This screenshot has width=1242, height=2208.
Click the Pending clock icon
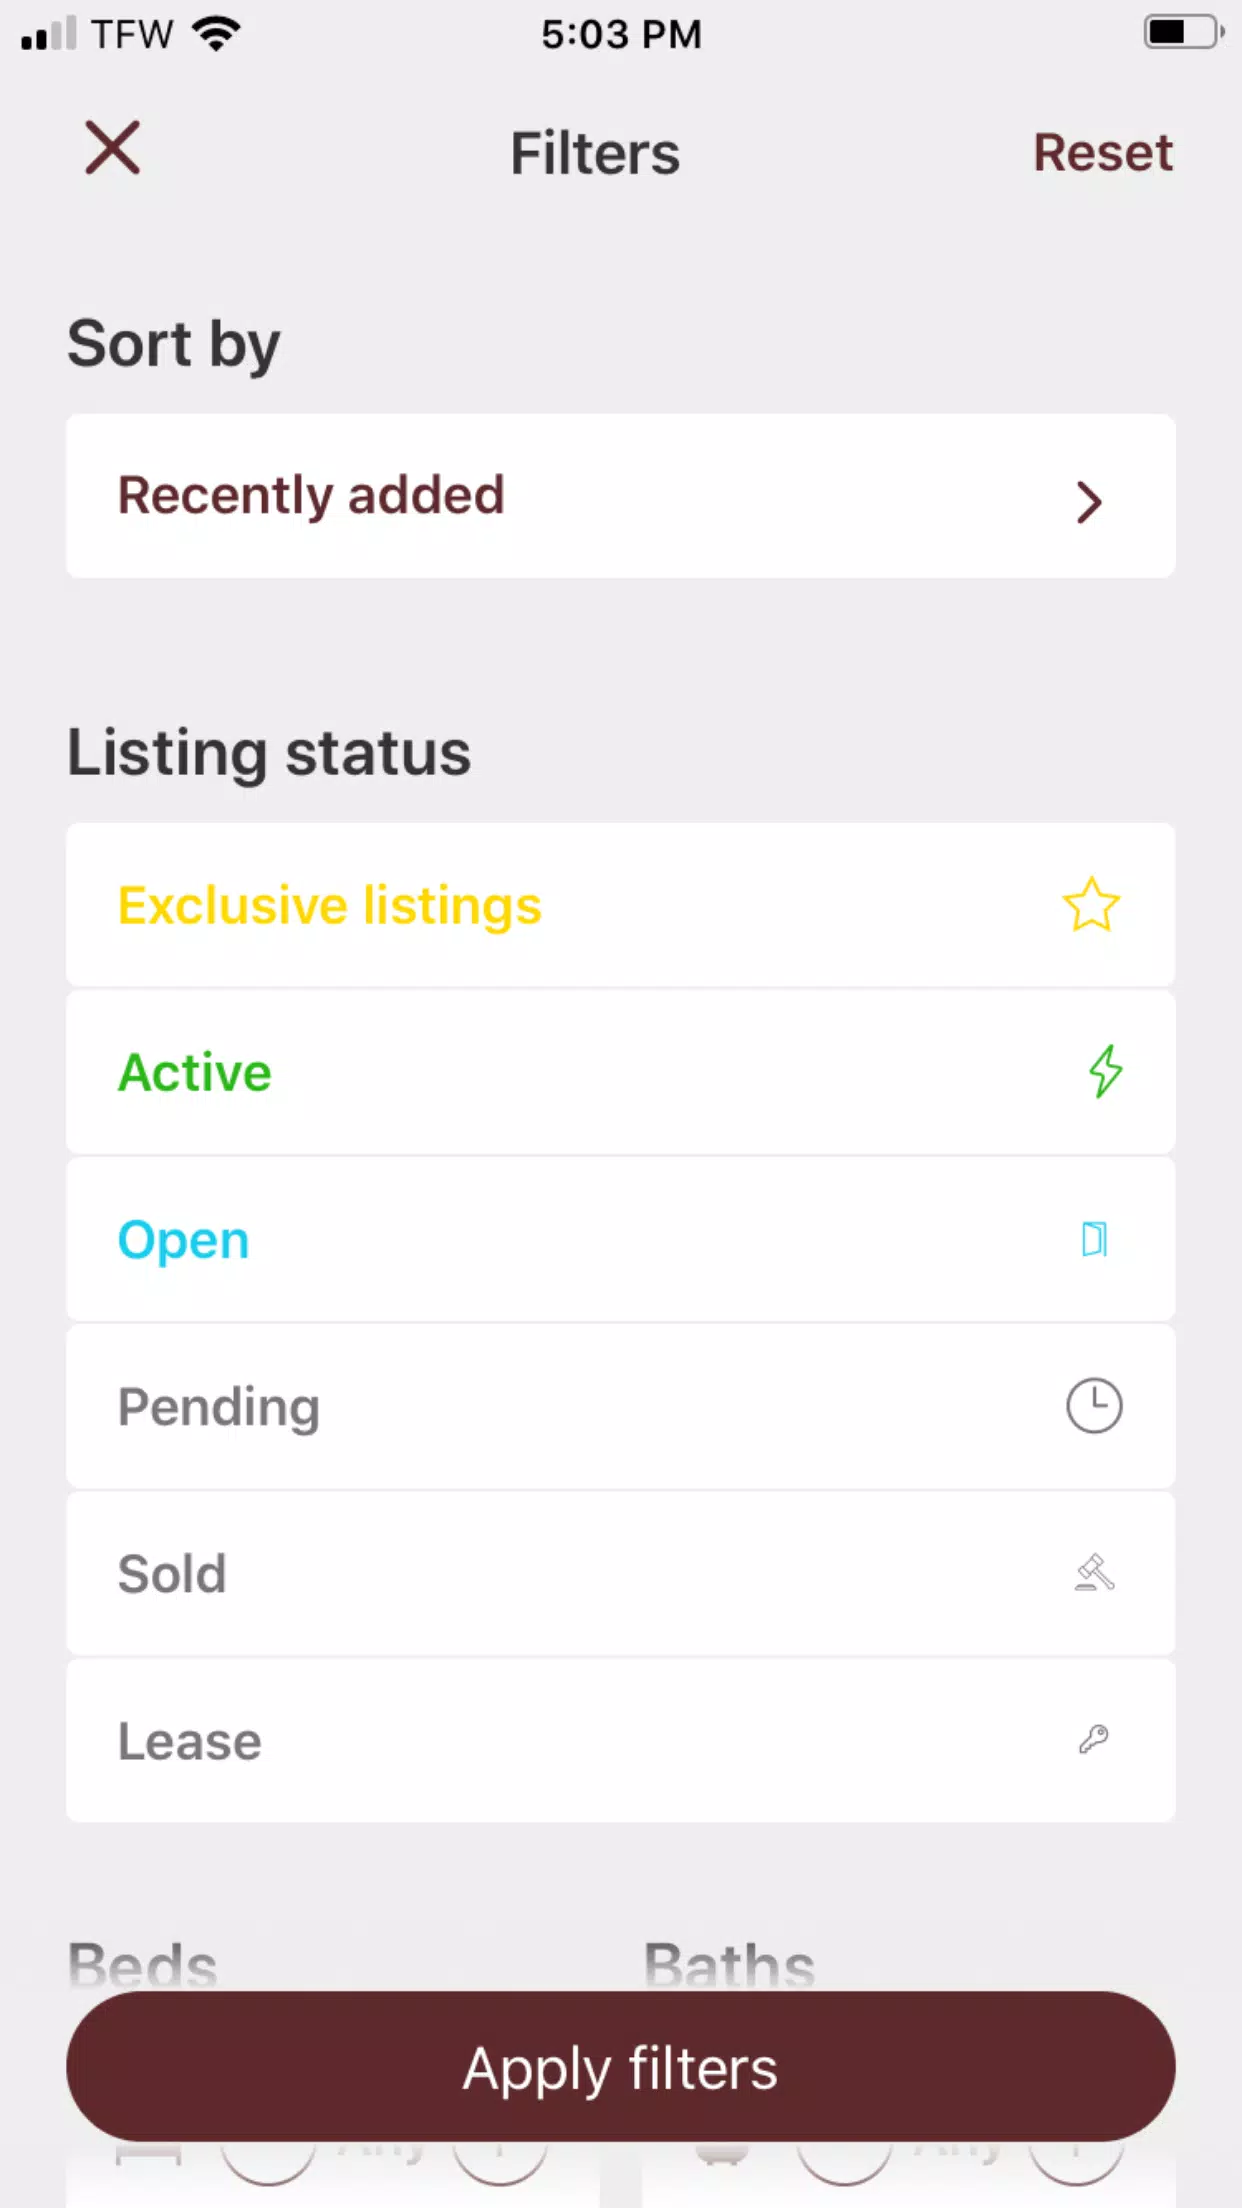tap(1094, 1406)
